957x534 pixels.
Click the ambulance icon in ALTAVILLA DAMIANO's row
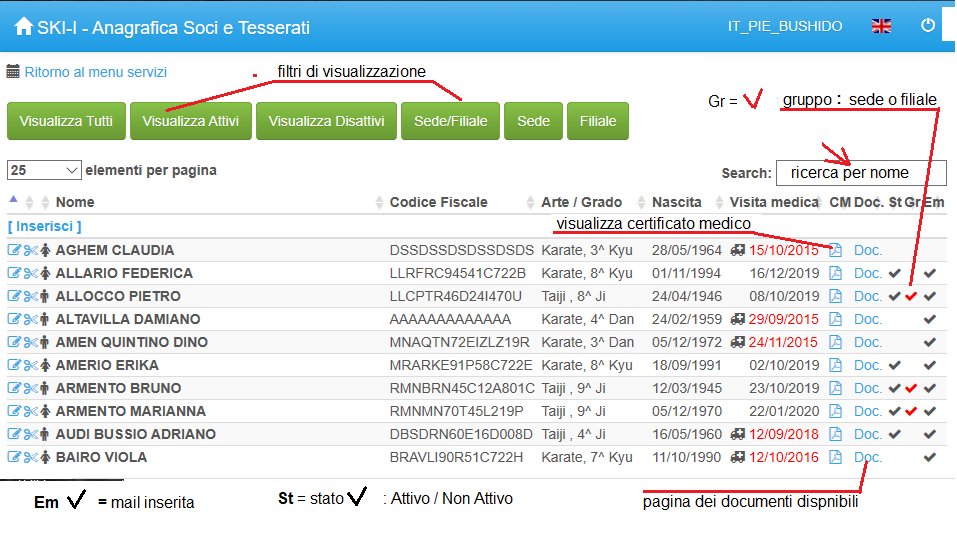pos(737,319)
